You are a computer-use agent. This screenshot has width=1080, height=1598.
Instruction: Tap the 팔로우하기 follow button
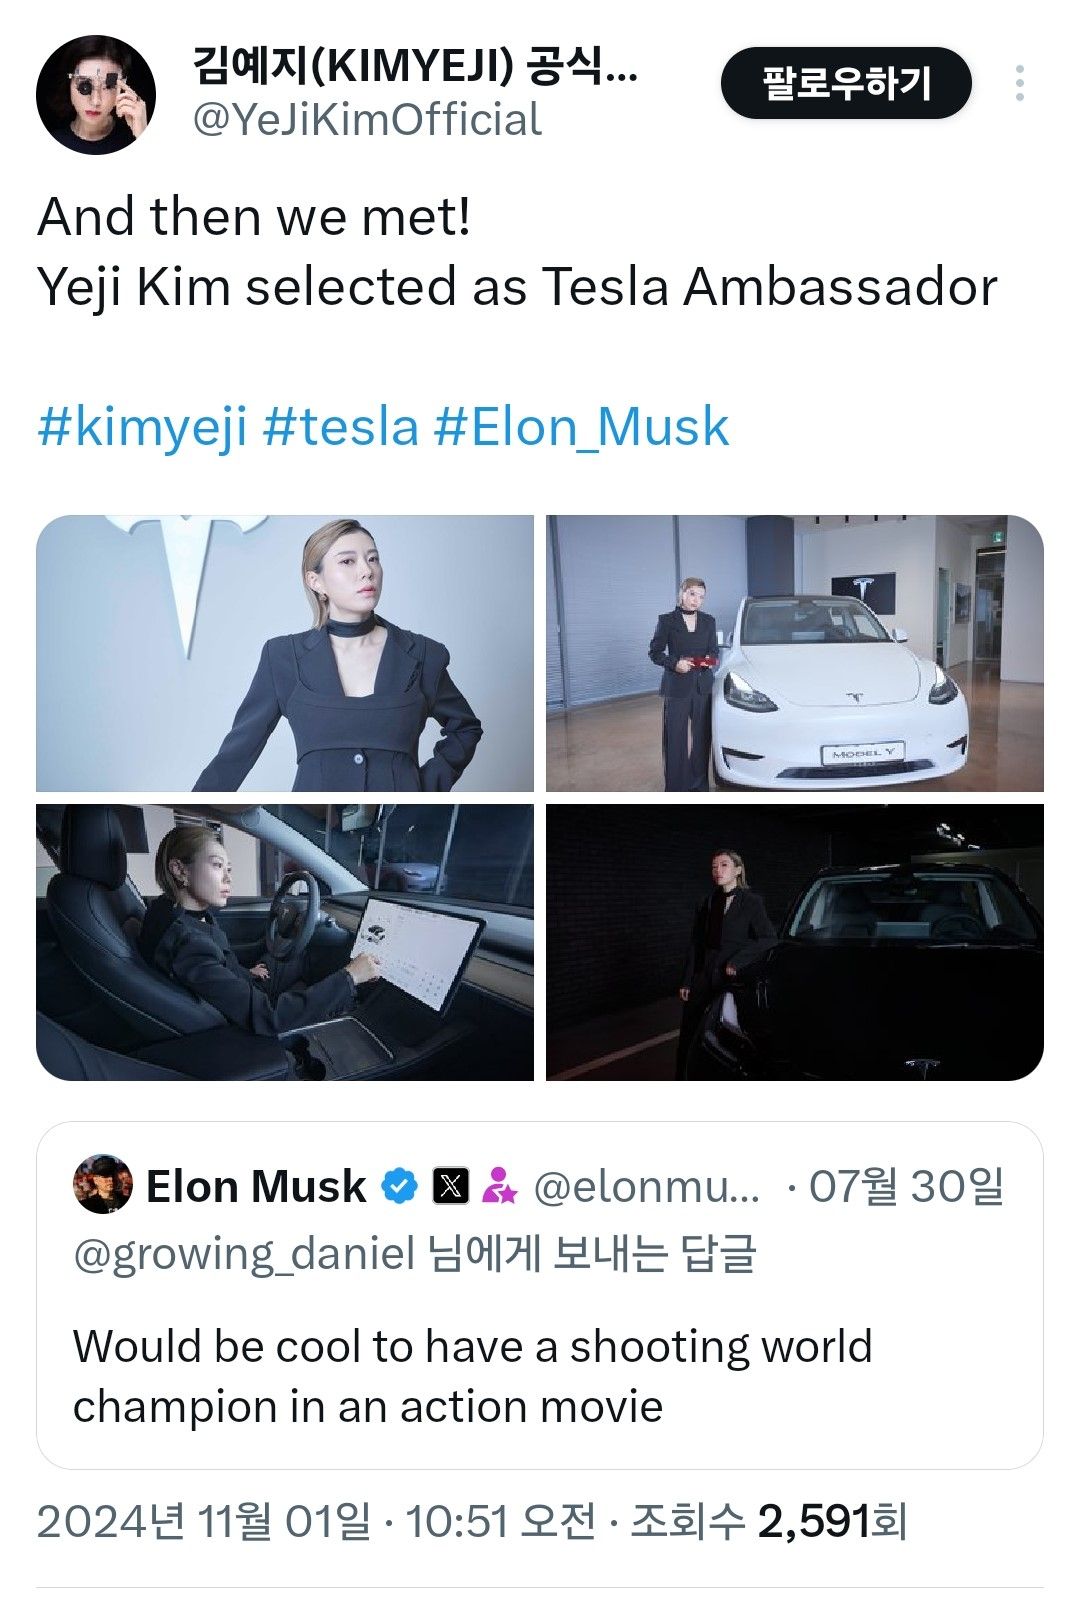[845, 83]
